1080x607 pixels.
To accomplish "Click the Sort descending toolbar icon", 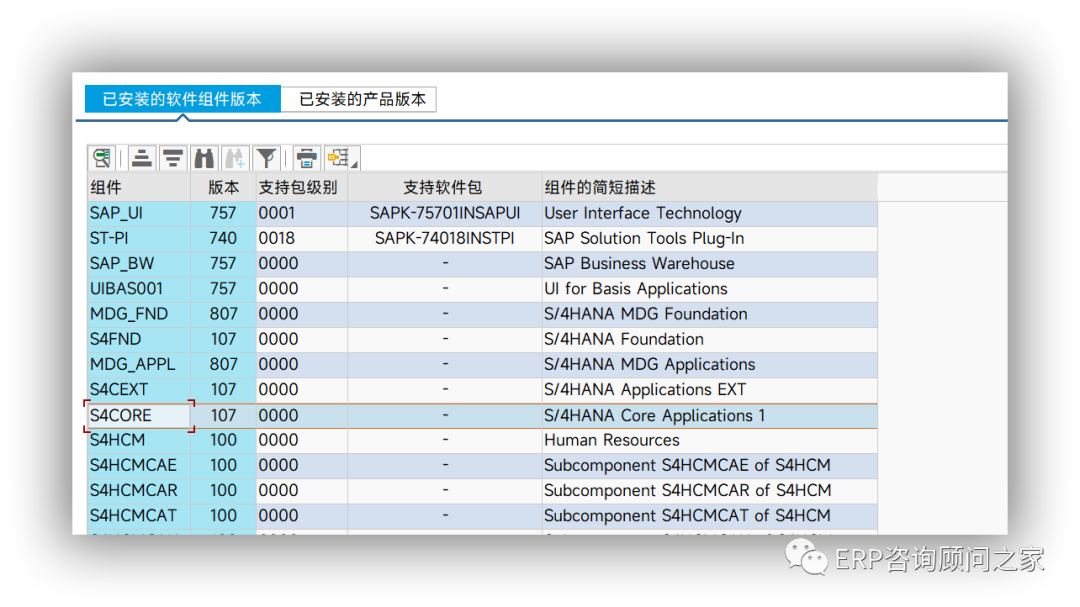I will [x=173, y=158].
